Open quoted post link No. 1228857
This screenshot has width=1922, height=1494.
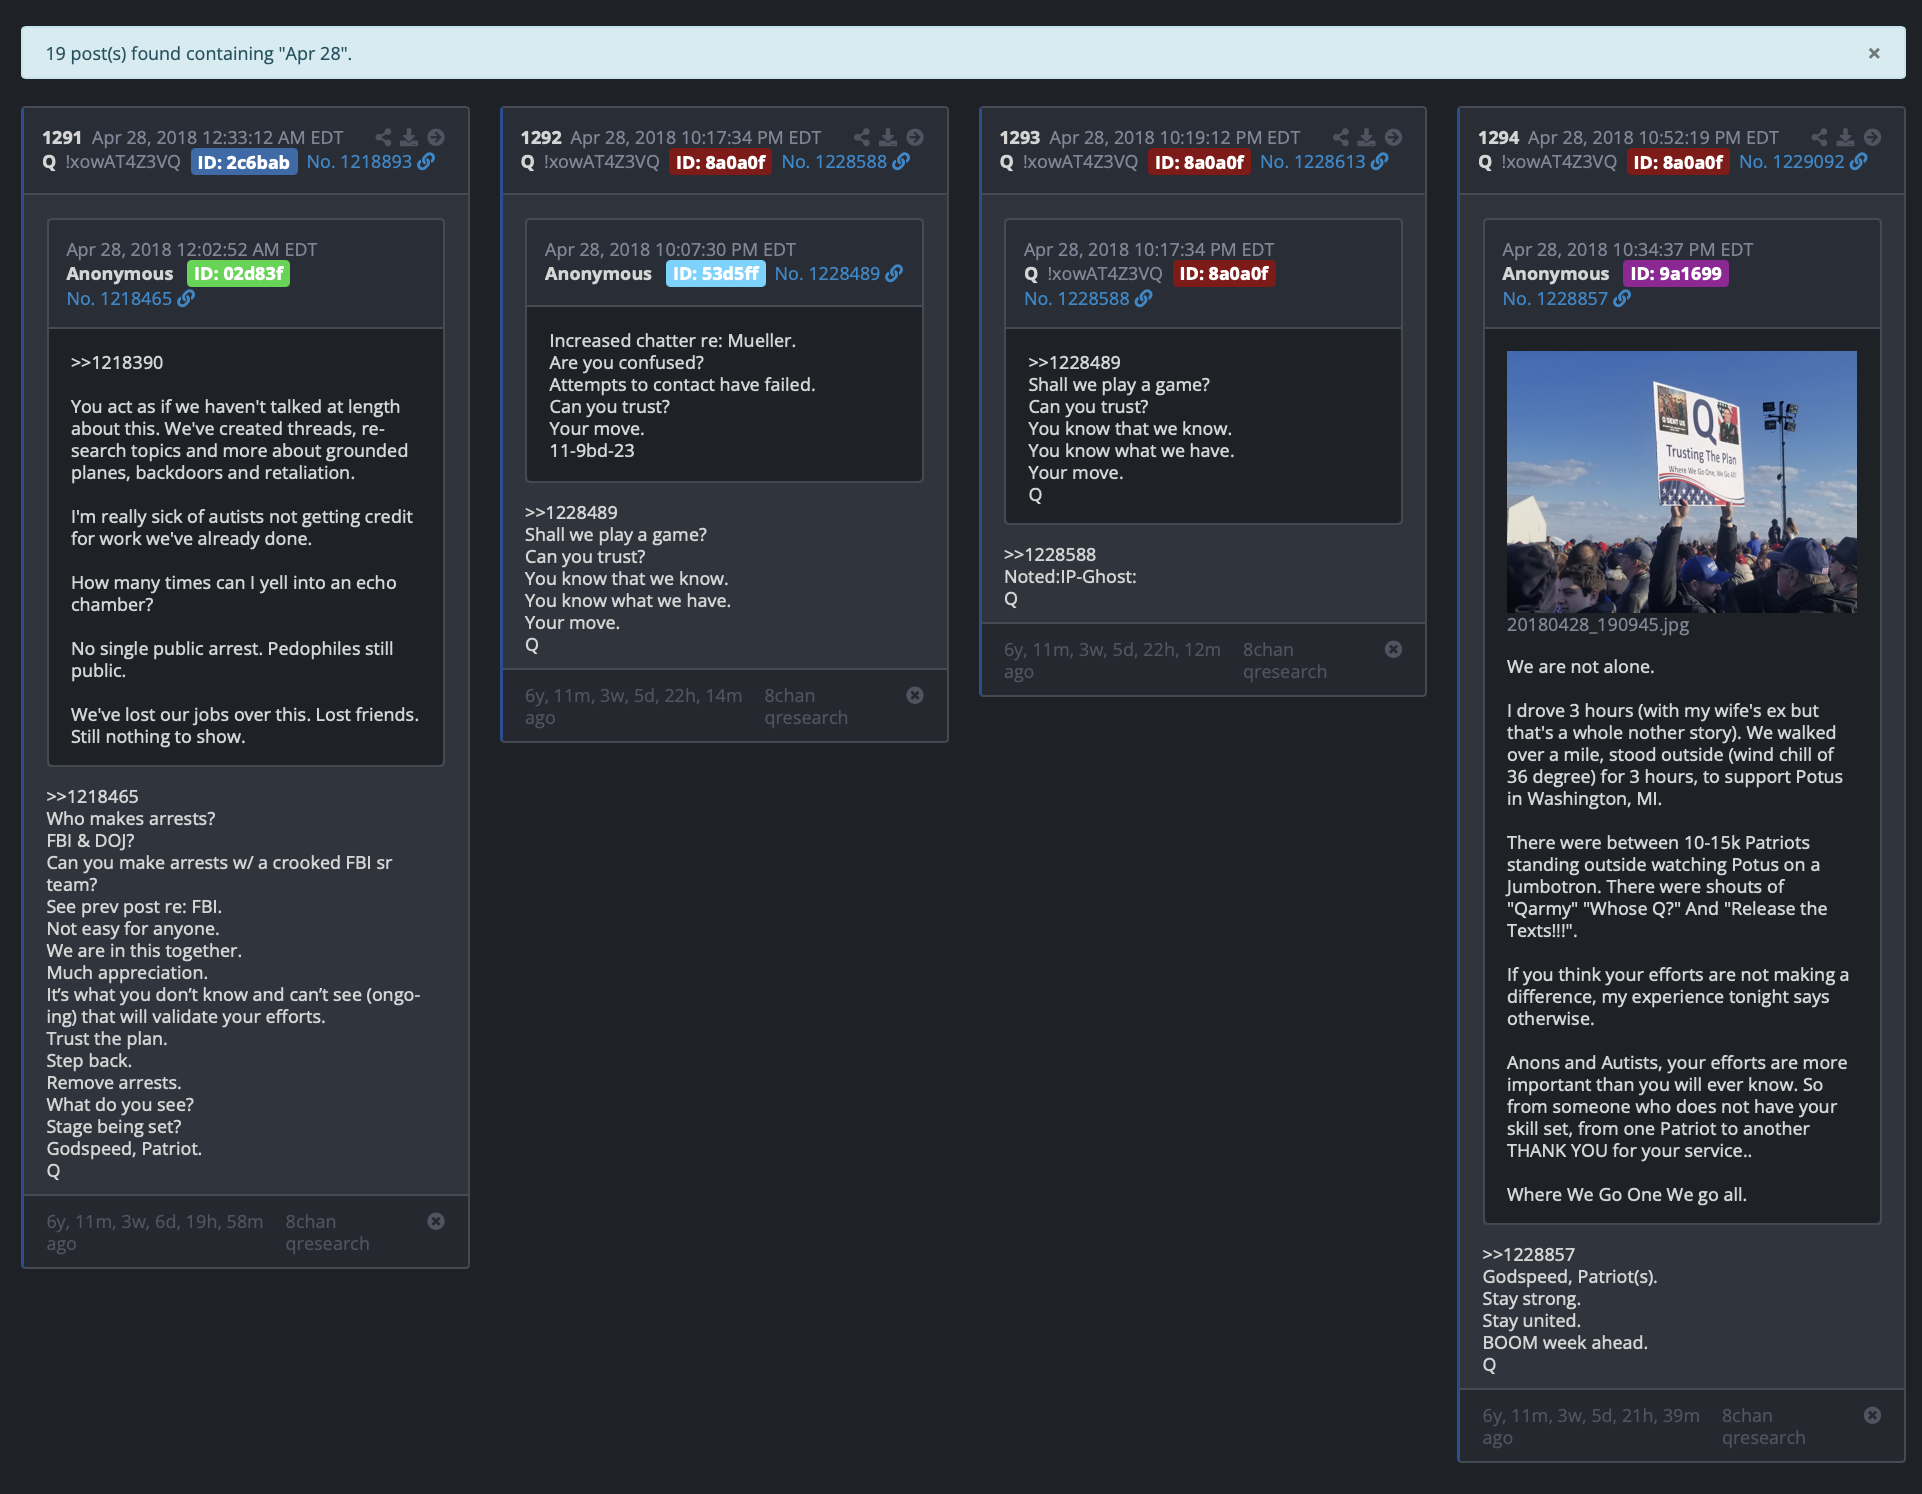1566,299
